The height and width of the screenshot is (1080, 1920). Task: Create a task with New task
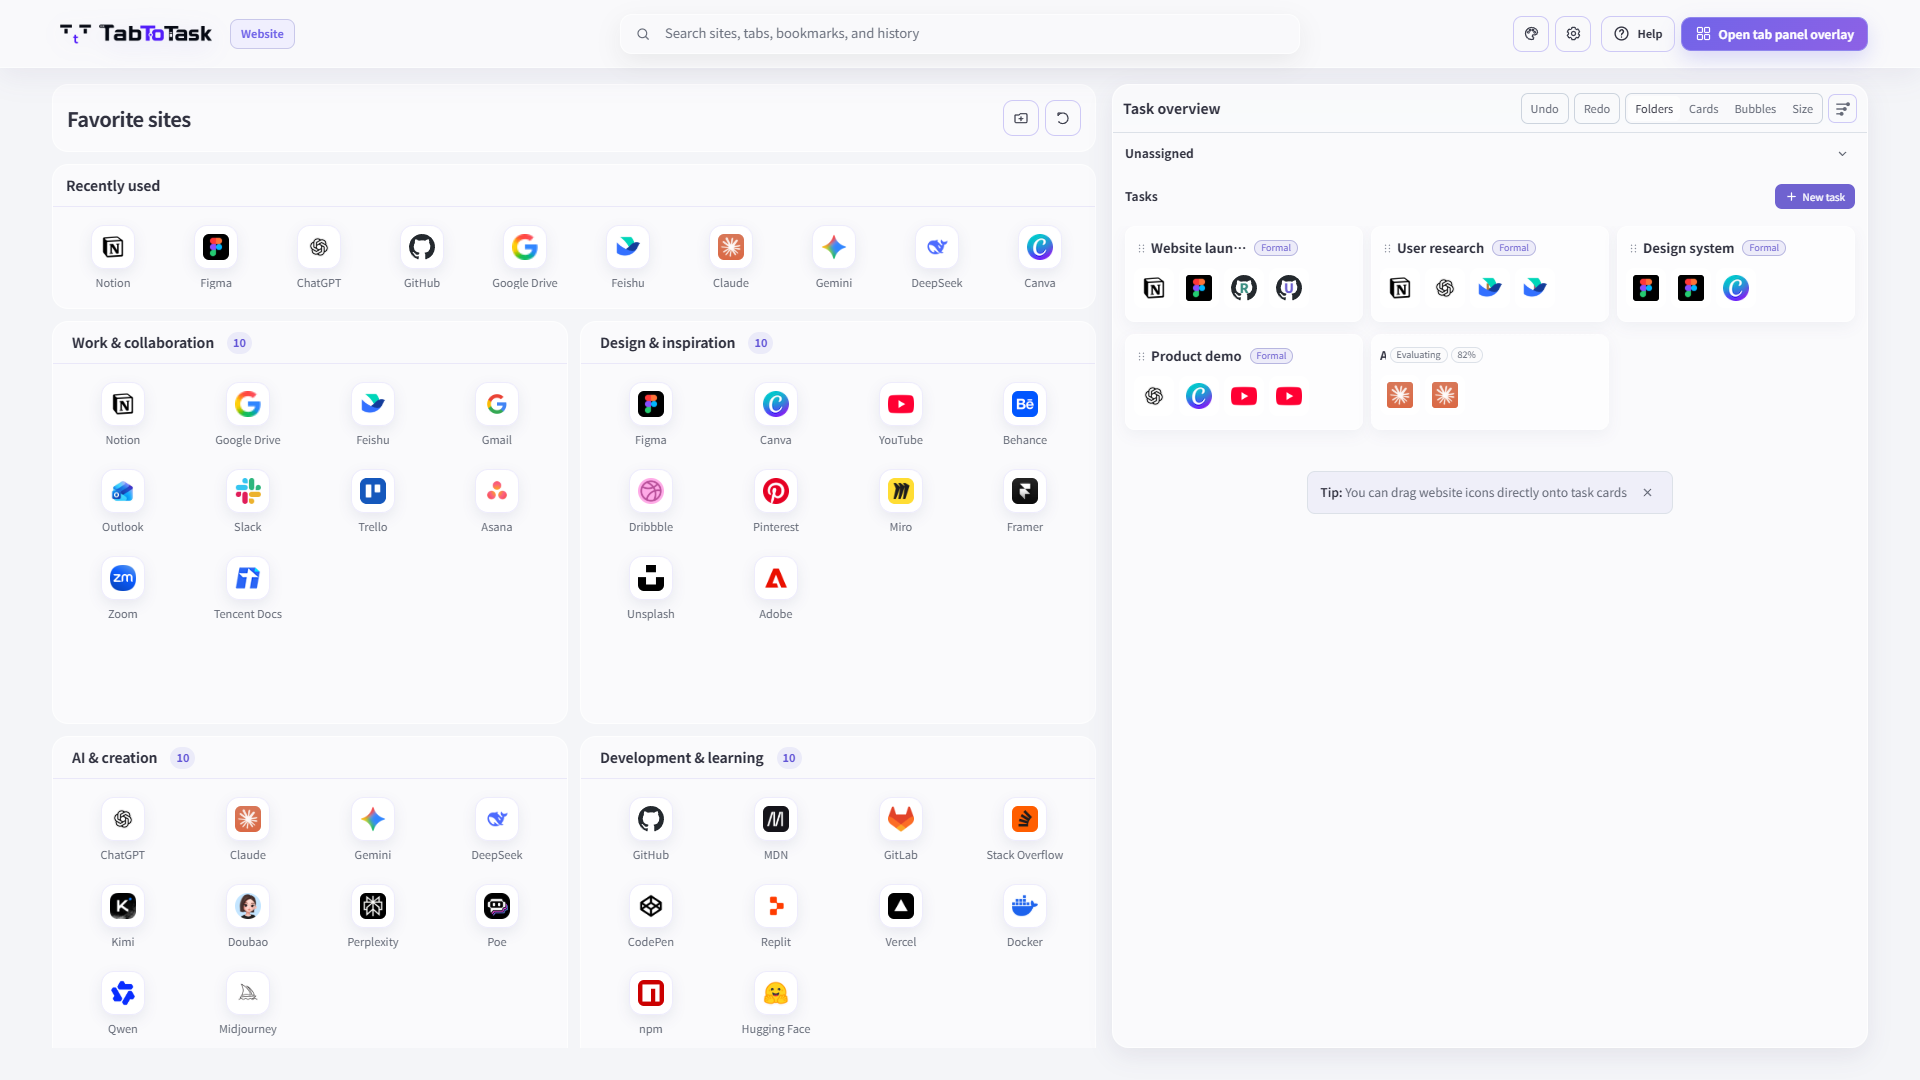pos(1815,197)
